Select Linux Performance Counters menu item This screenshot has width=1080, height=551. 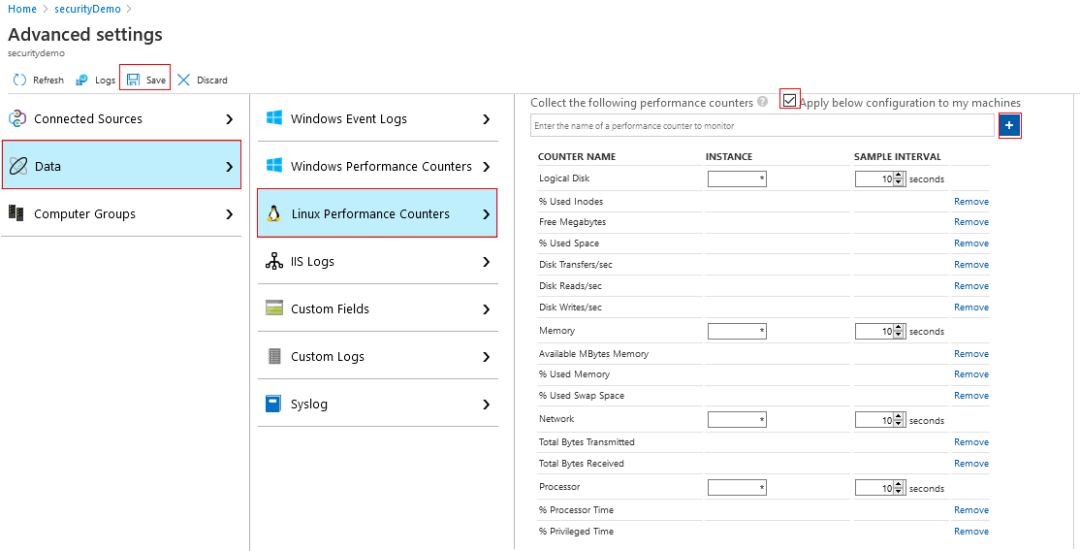377,214
